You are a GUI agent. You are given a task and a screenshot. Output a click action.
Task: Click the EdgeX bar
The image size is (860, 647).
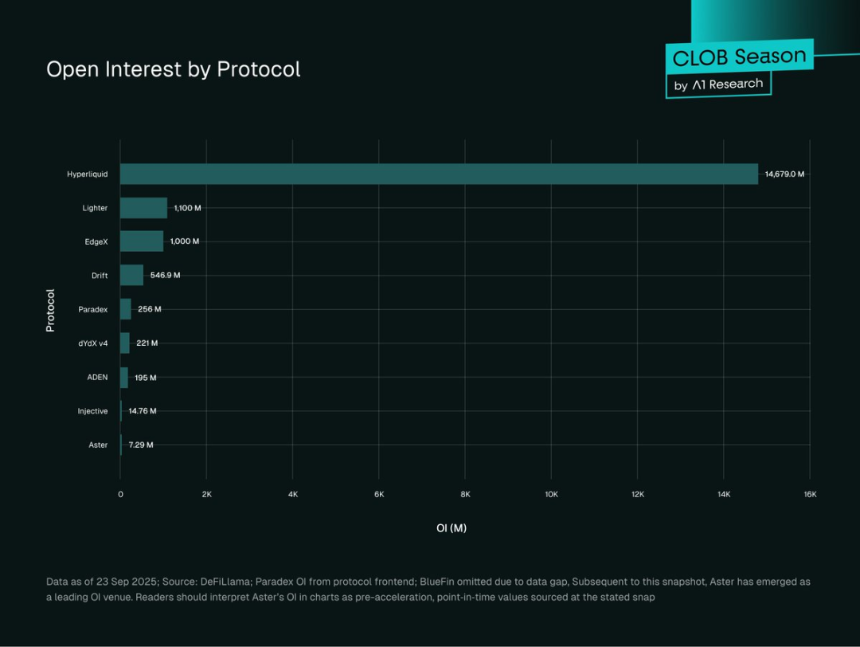(142, 241)
